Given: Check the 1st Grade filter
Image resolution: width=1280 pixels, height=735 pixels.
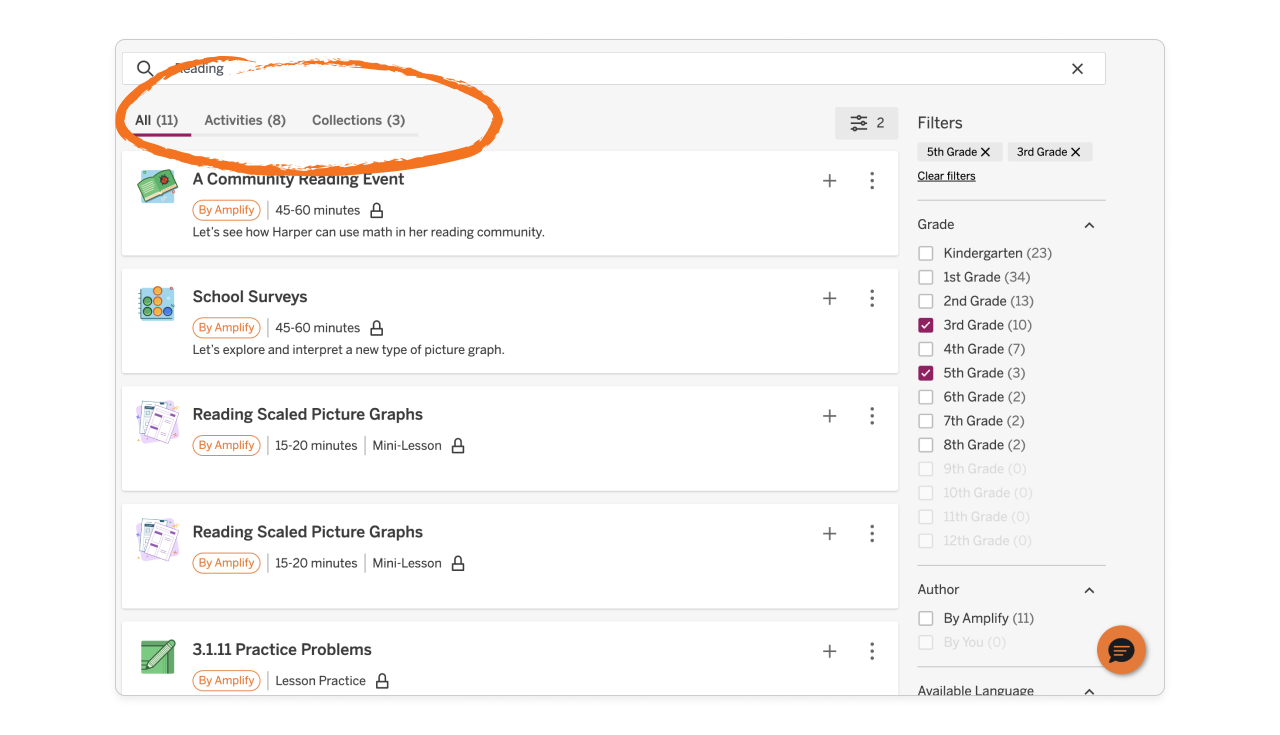Looking at the screenshot, I should 926,277.
